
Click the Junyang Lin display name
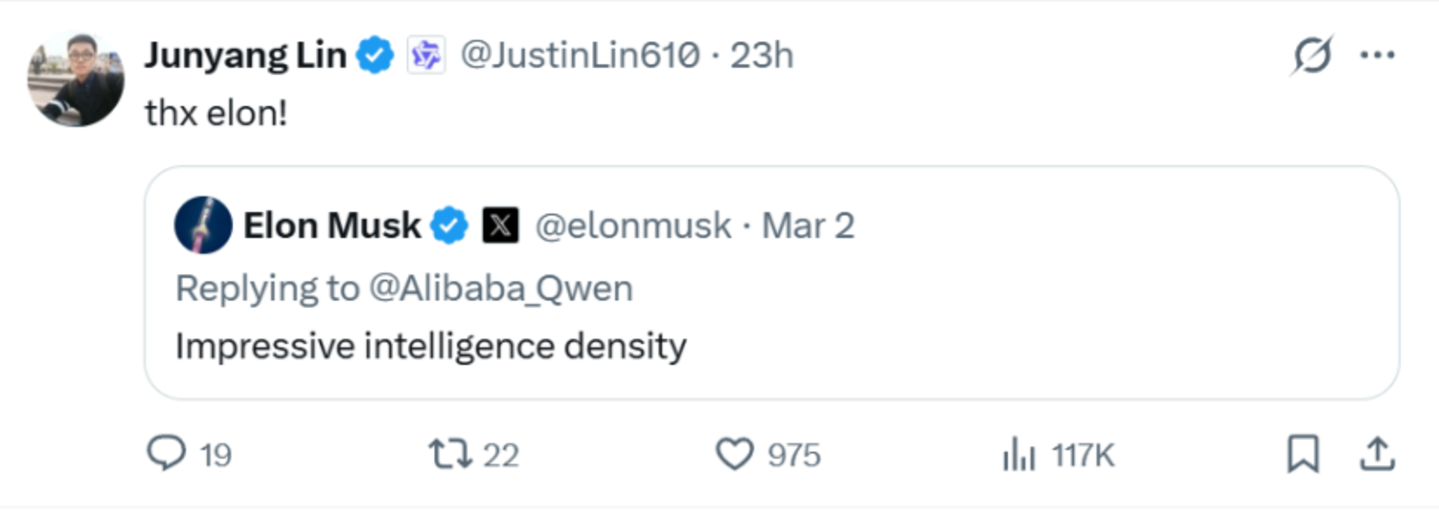pos(245,56)
